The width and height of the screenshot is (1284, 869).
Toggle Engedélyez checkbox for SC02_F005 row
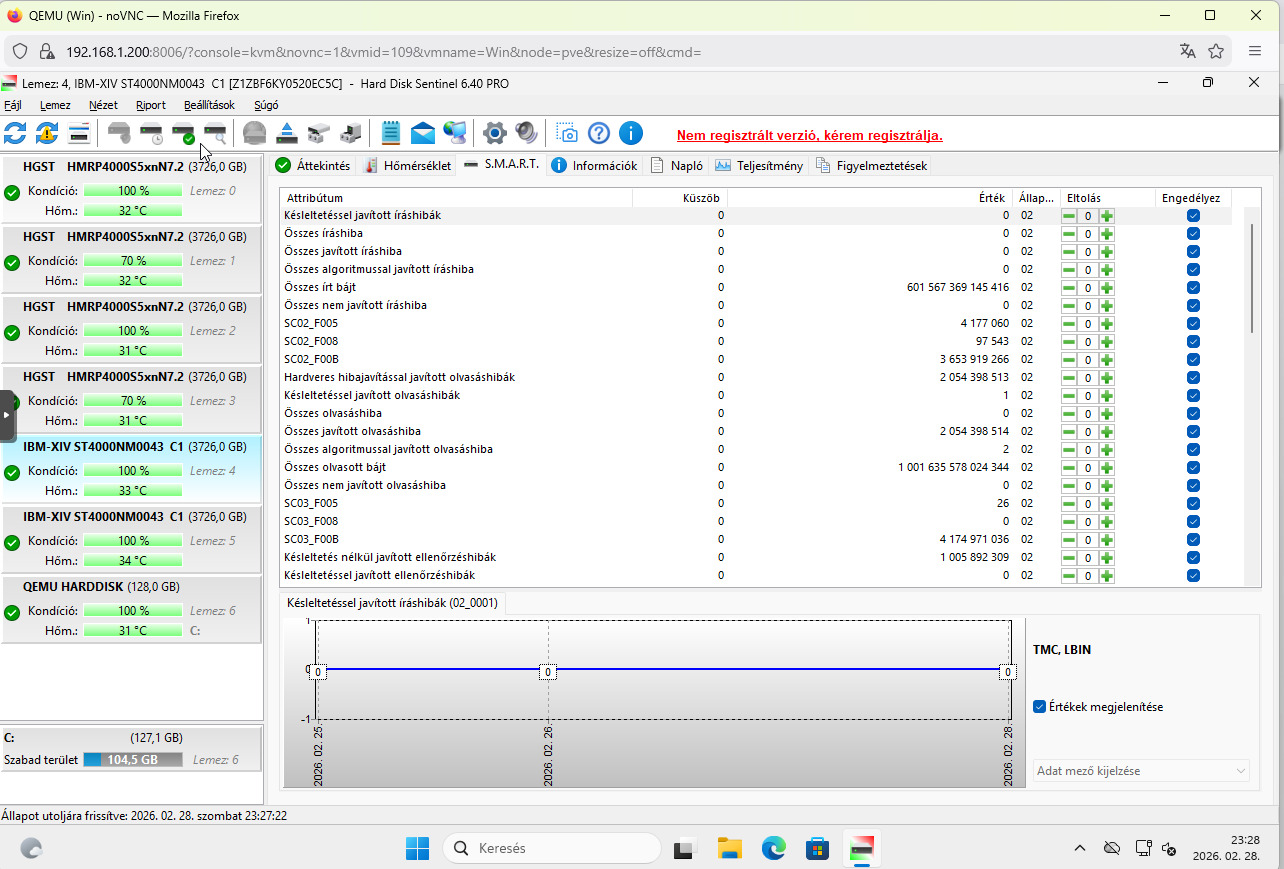1193,324
